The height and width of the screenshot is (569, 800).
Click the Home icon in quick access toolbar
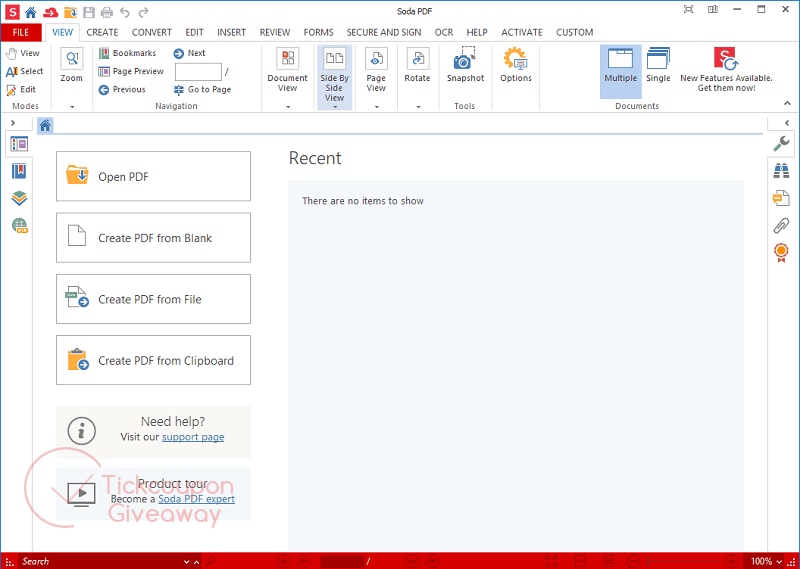tap(31, 12)
